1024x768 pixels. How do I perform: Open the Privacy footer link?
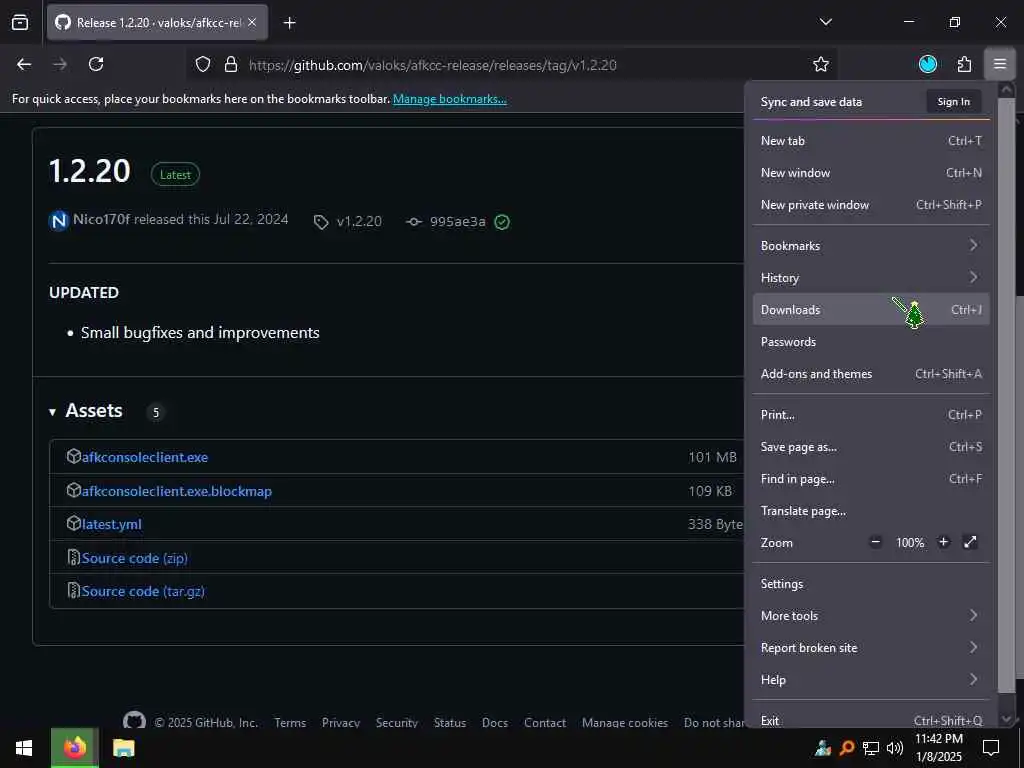341,722
